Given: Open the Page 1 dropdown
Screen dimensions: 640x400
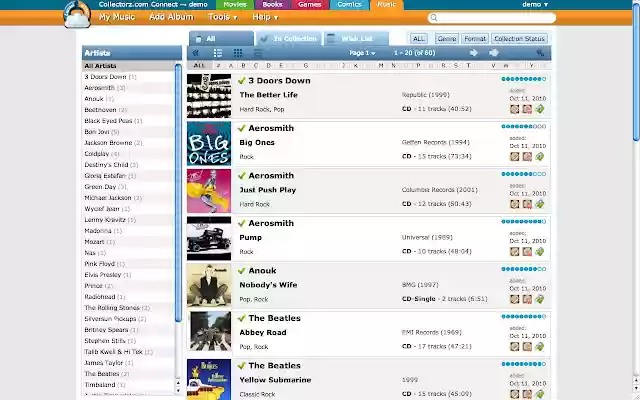Looking at the screenshot, I should coord(362,53).
